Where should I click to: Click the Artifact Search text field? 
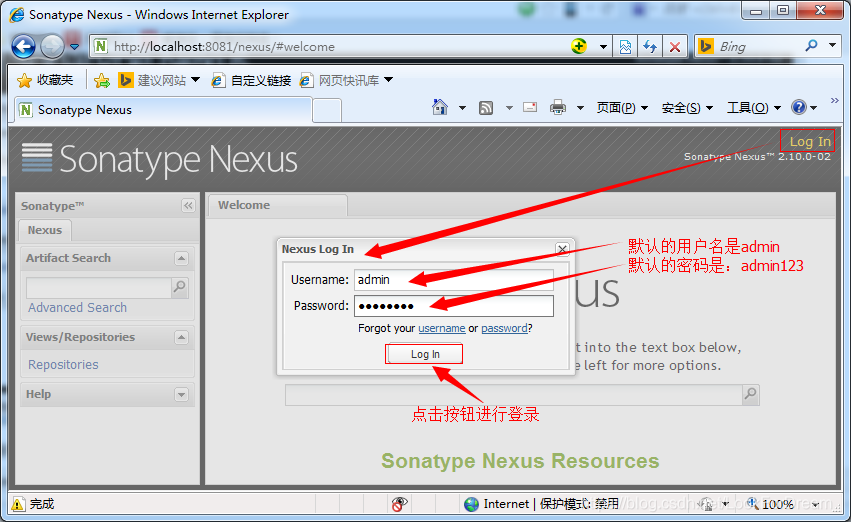click(99, 287)
